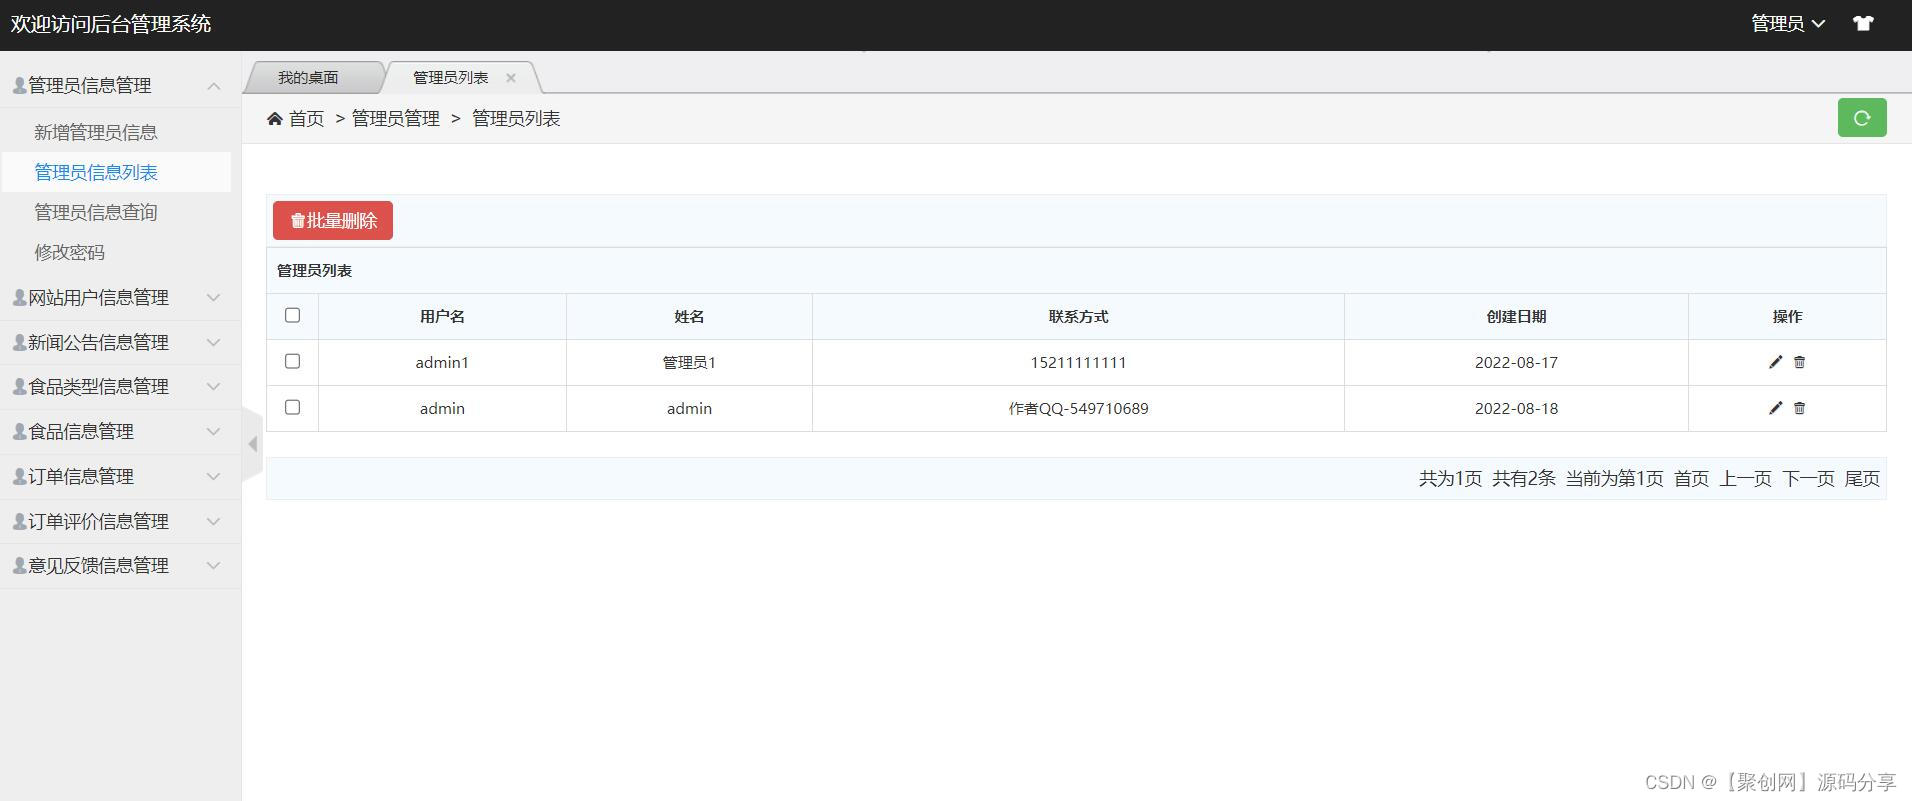Click the 用户名 column header
This screenshot has height=801, width=1912.
tap(442, 317)
